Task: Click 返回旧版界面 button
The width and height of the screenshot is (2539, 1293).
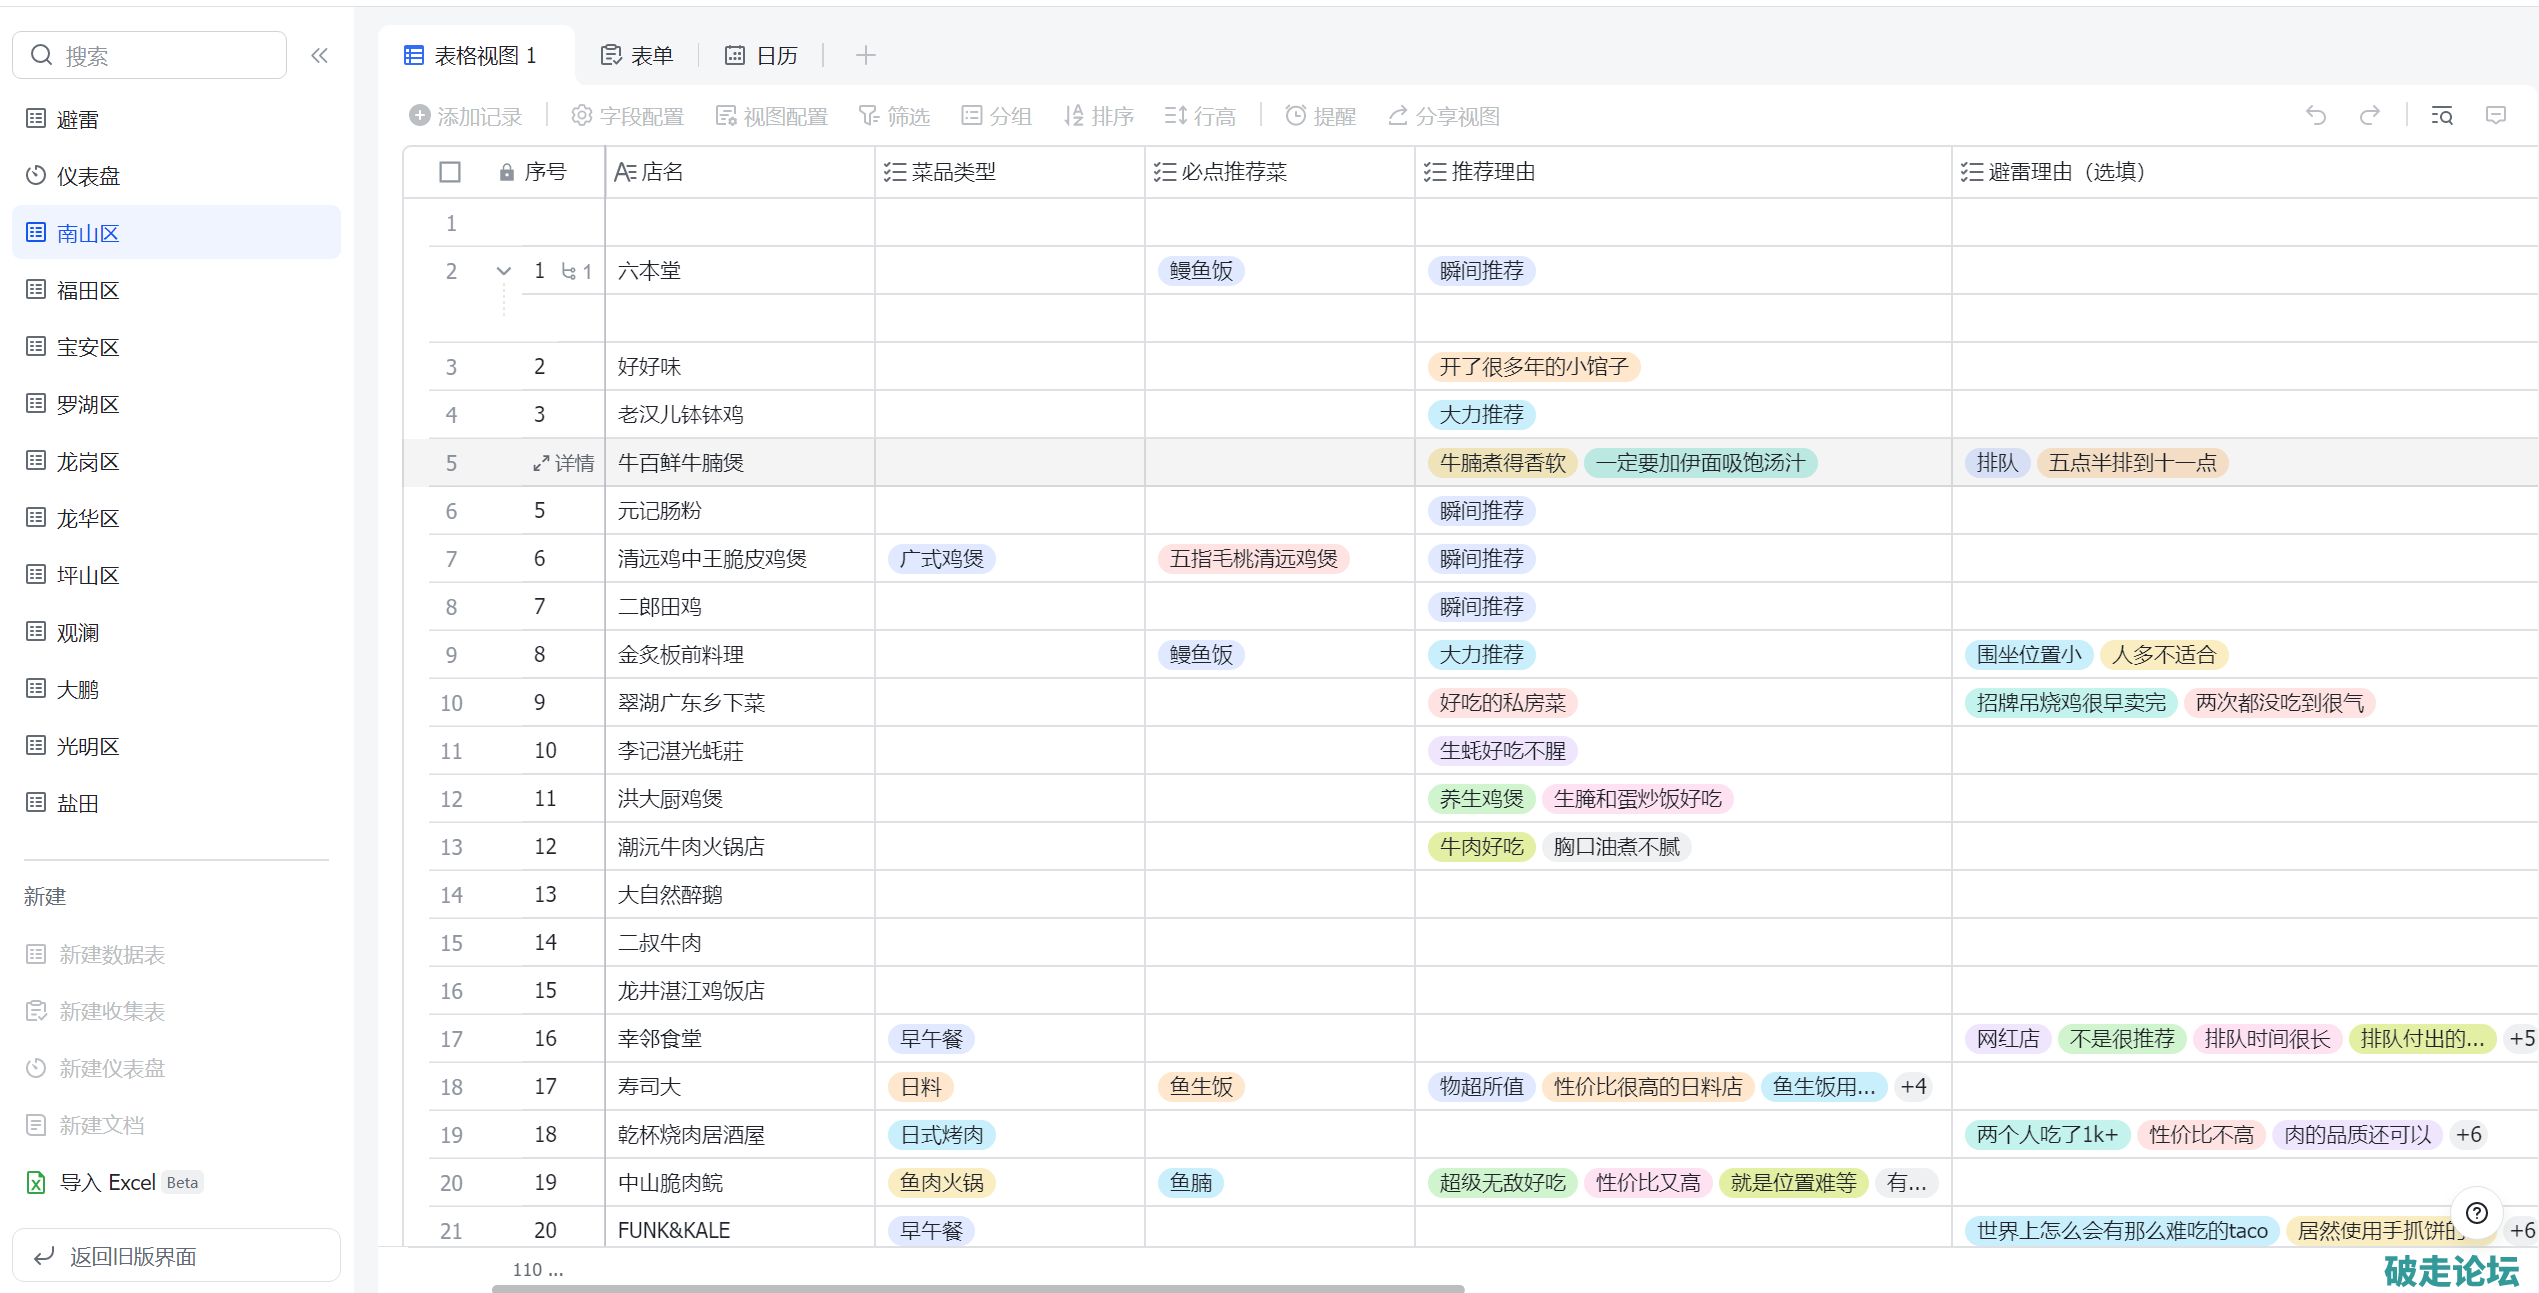Action: 176,1256
